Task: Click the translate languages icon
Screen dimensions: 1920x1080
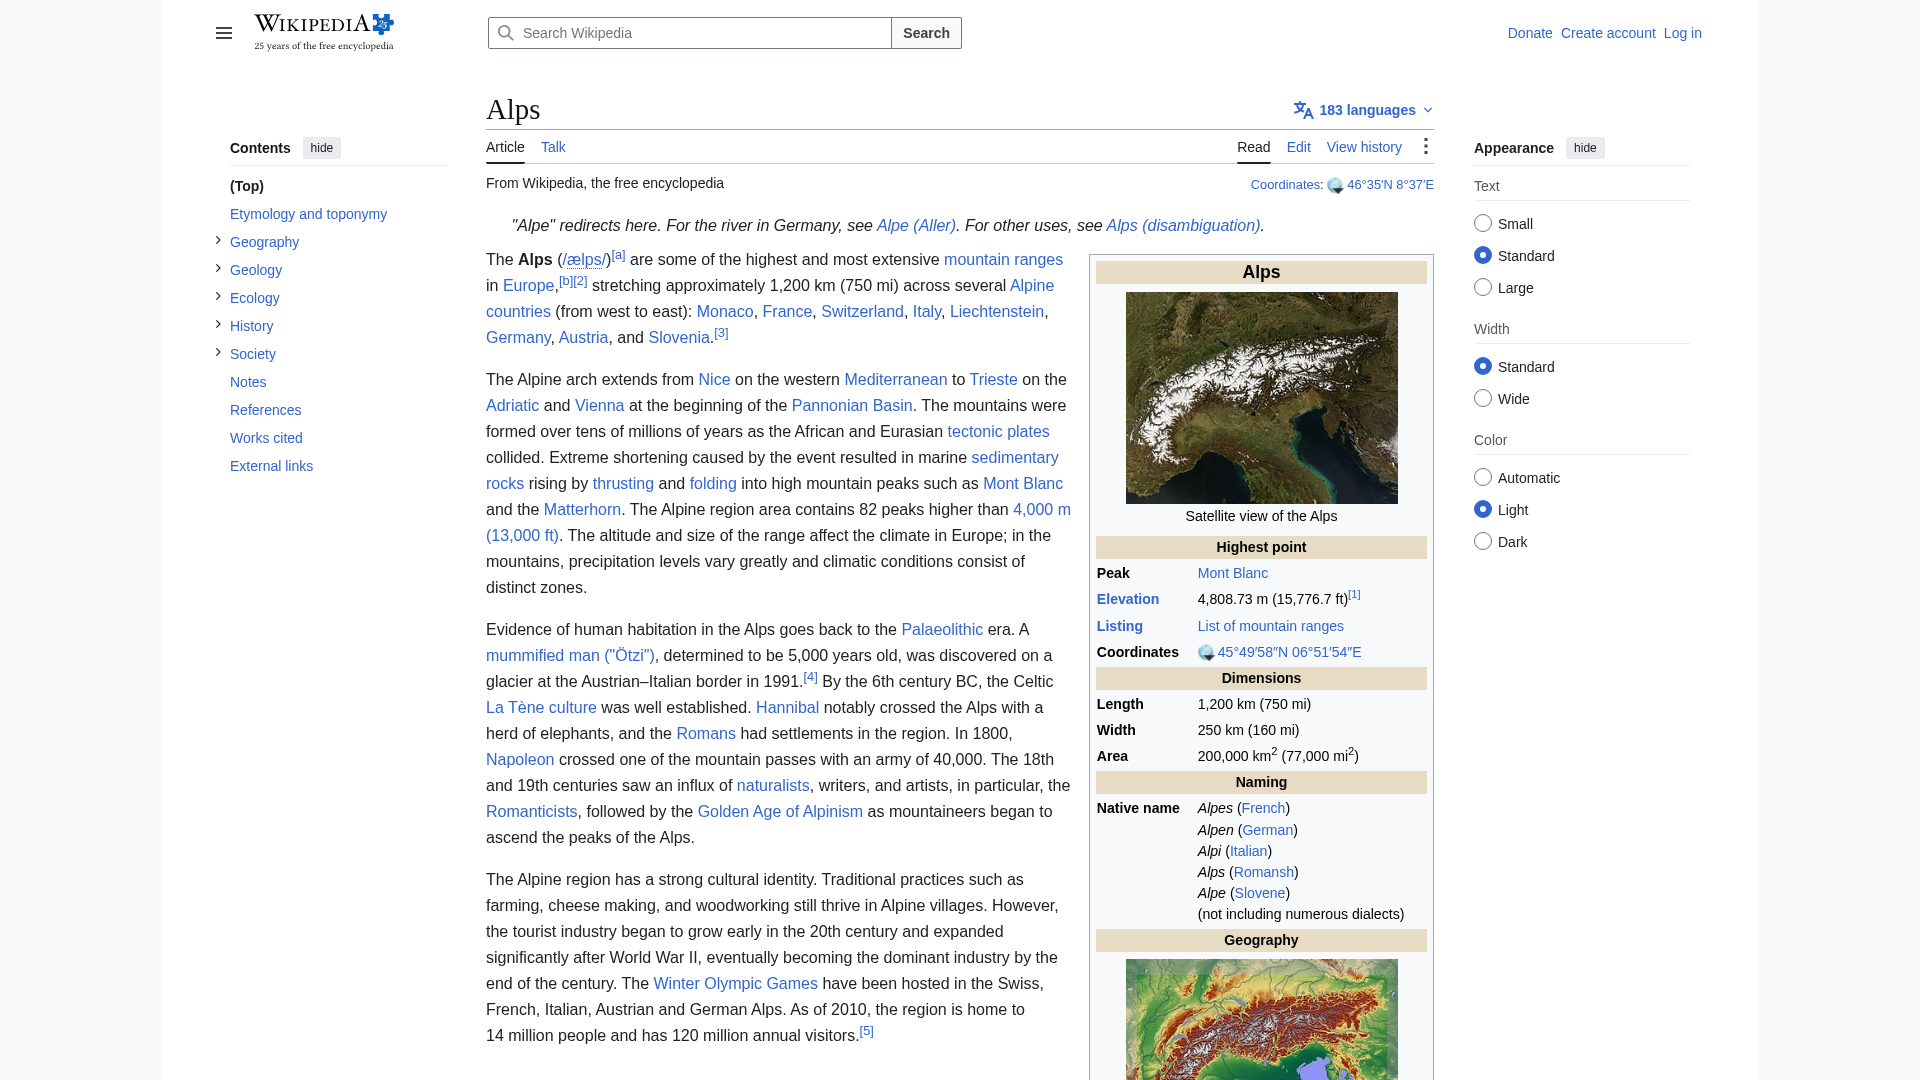Action: 1303,110
